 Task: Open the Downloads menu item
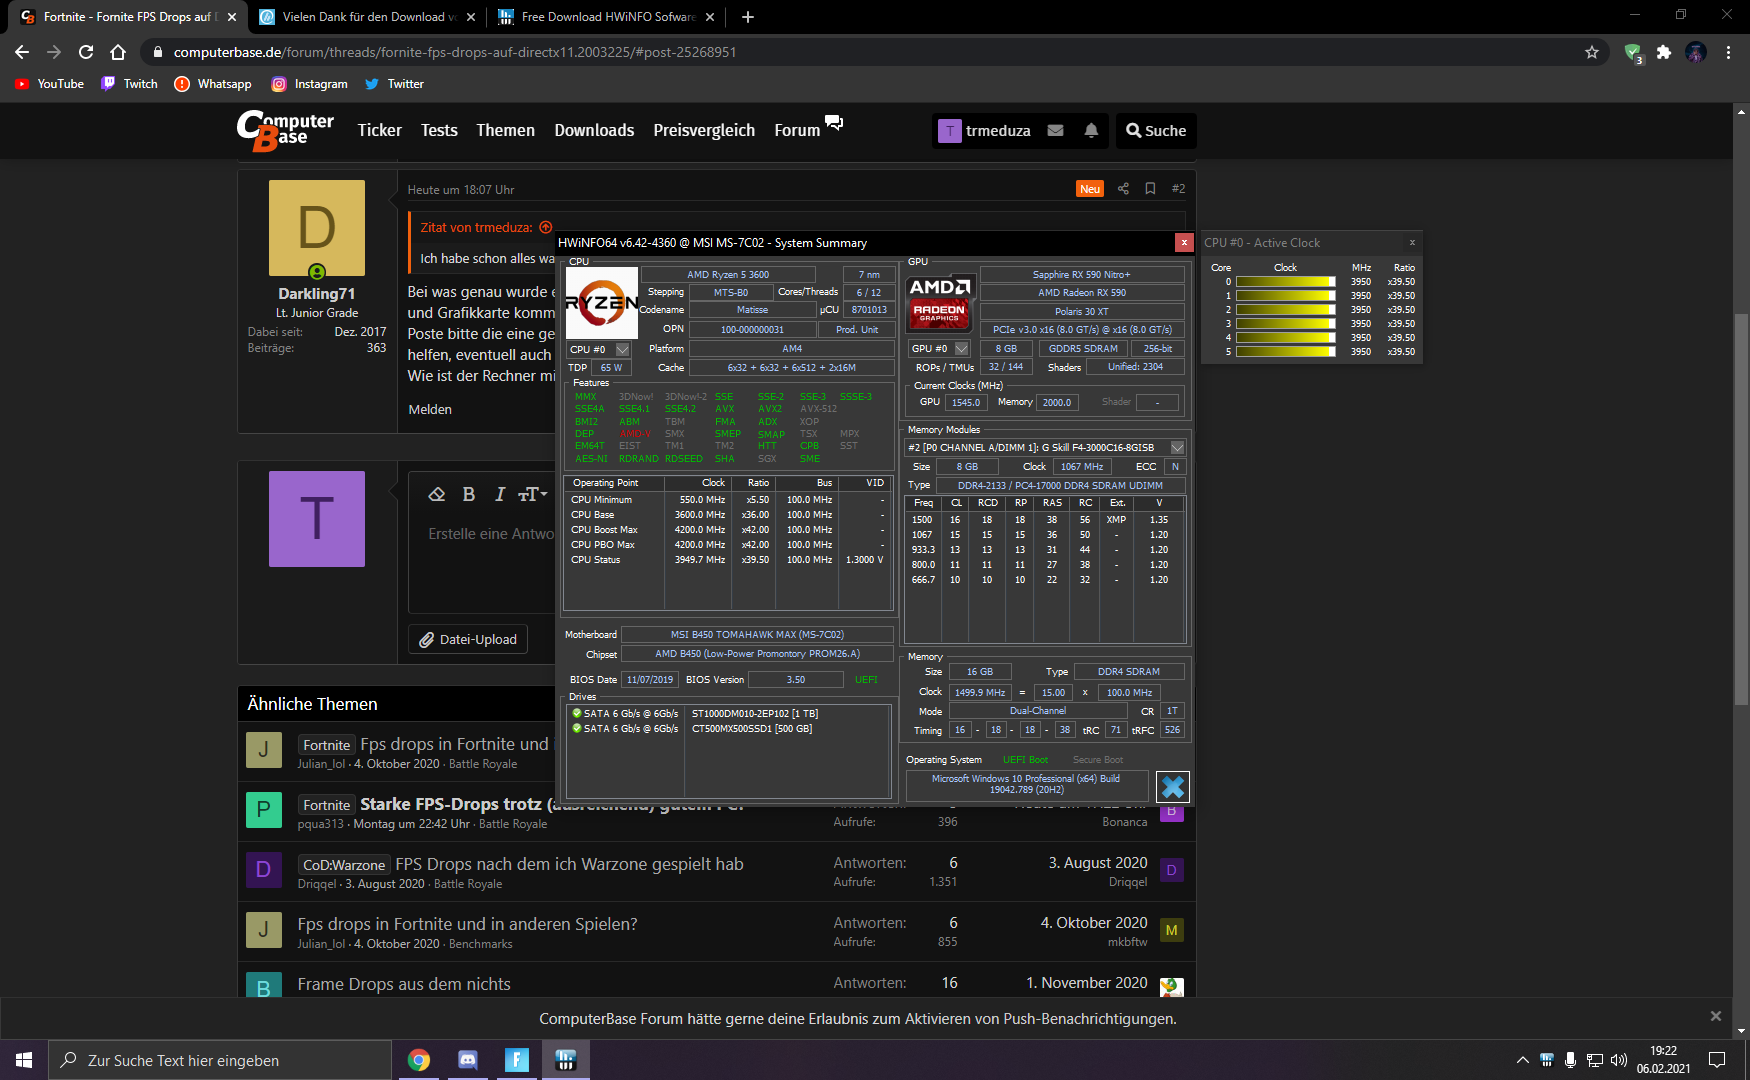594,130
